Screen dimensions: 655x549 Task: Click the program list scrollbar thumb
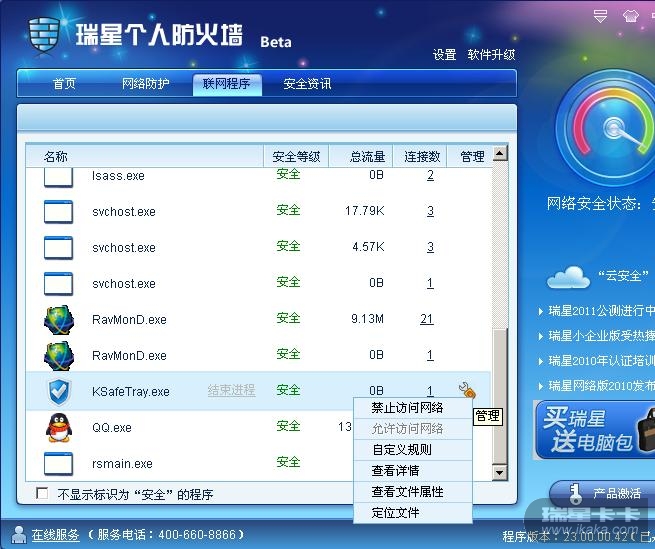(x=500, y=396)
